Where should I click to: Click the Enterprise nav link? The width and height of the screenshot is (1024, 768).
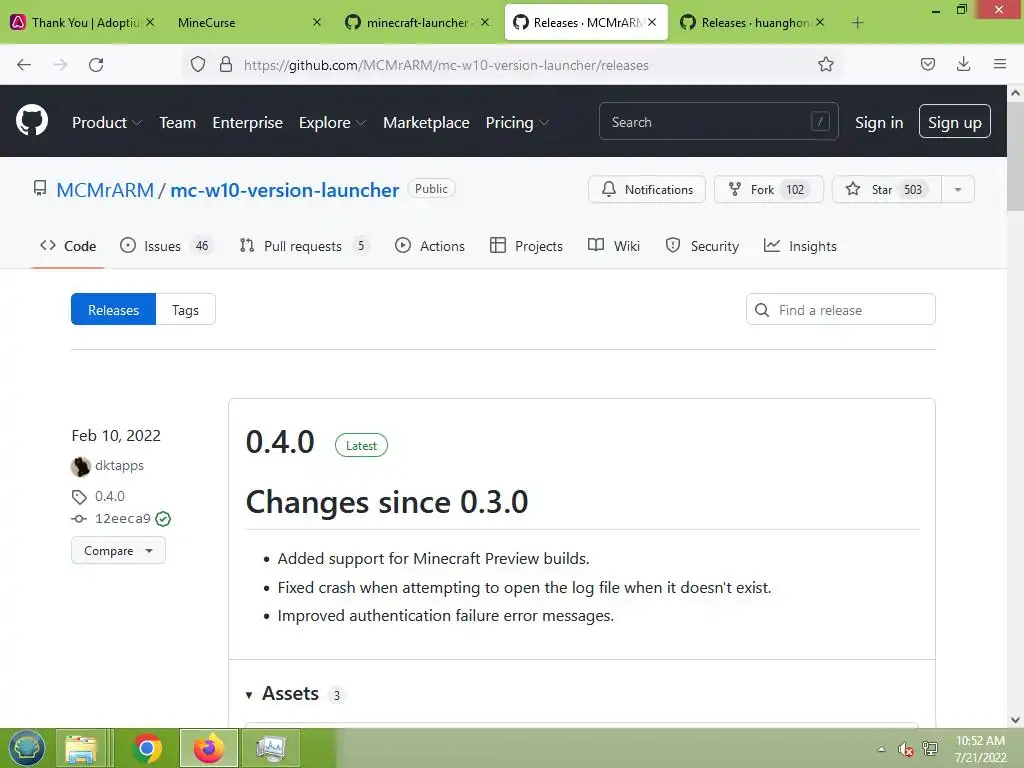pyautogui.click(x=248, y=122)
